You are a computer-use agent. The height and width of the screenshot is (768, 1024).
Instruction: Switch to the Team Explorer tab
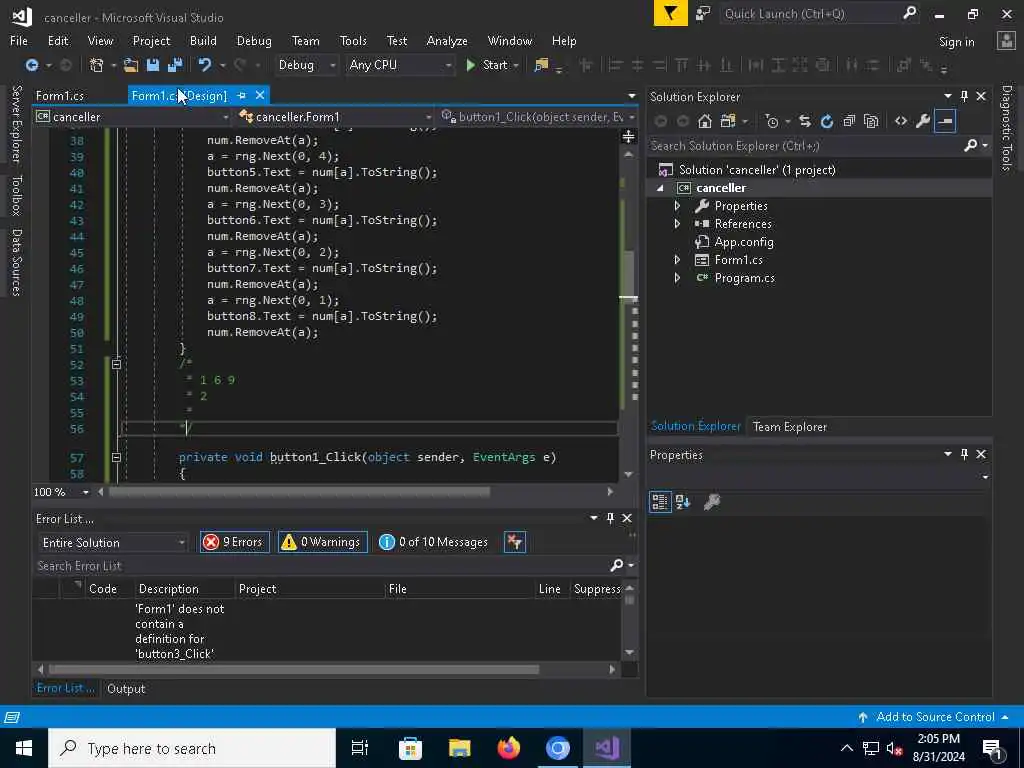[x=790, y=426]
